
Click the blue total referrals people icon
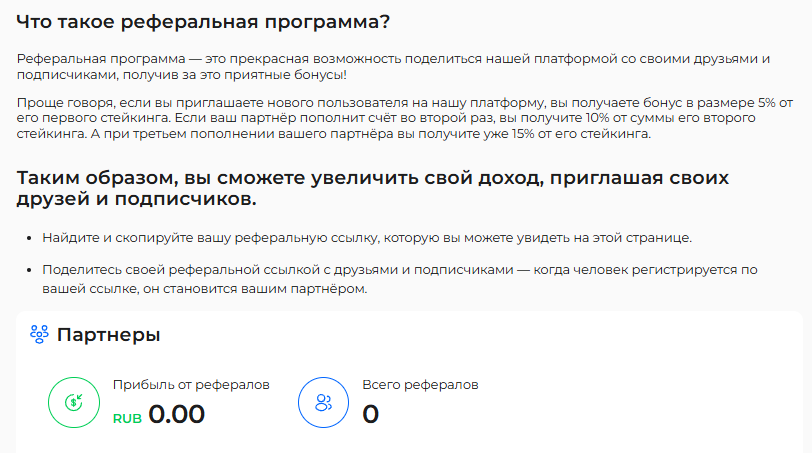tap(324, 402)
